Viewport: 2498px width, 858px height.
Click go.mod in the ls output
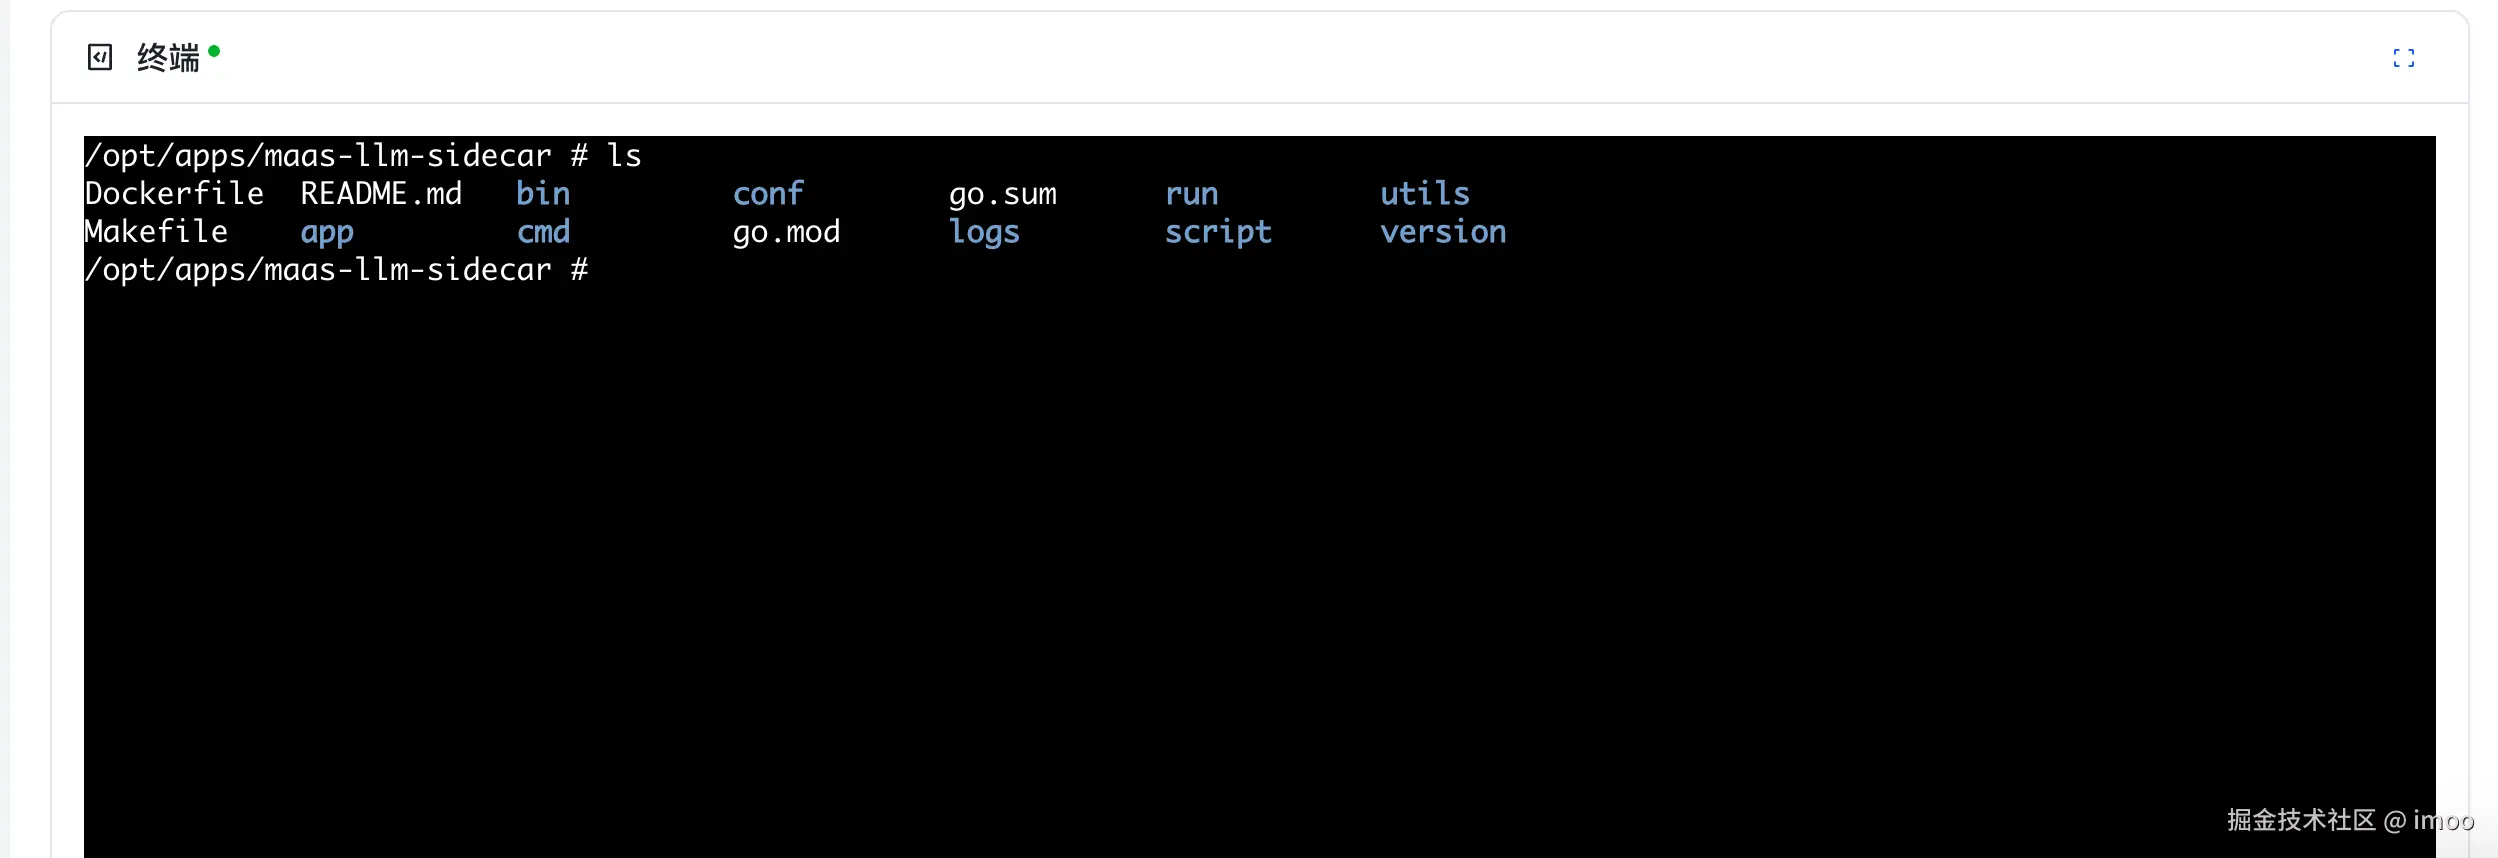point(786,232)
